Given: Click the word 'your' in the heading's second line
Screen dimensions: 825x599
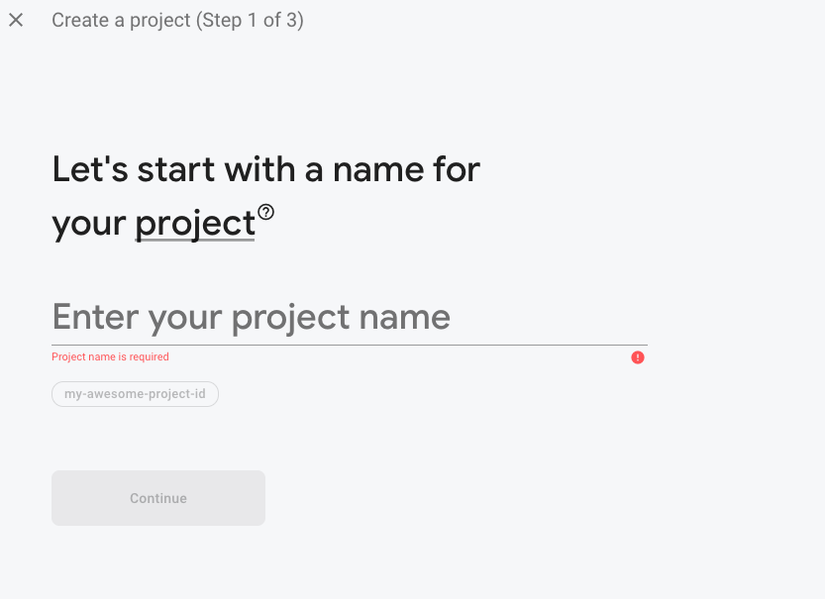Looking at the screenshot, I should point(88,224).
